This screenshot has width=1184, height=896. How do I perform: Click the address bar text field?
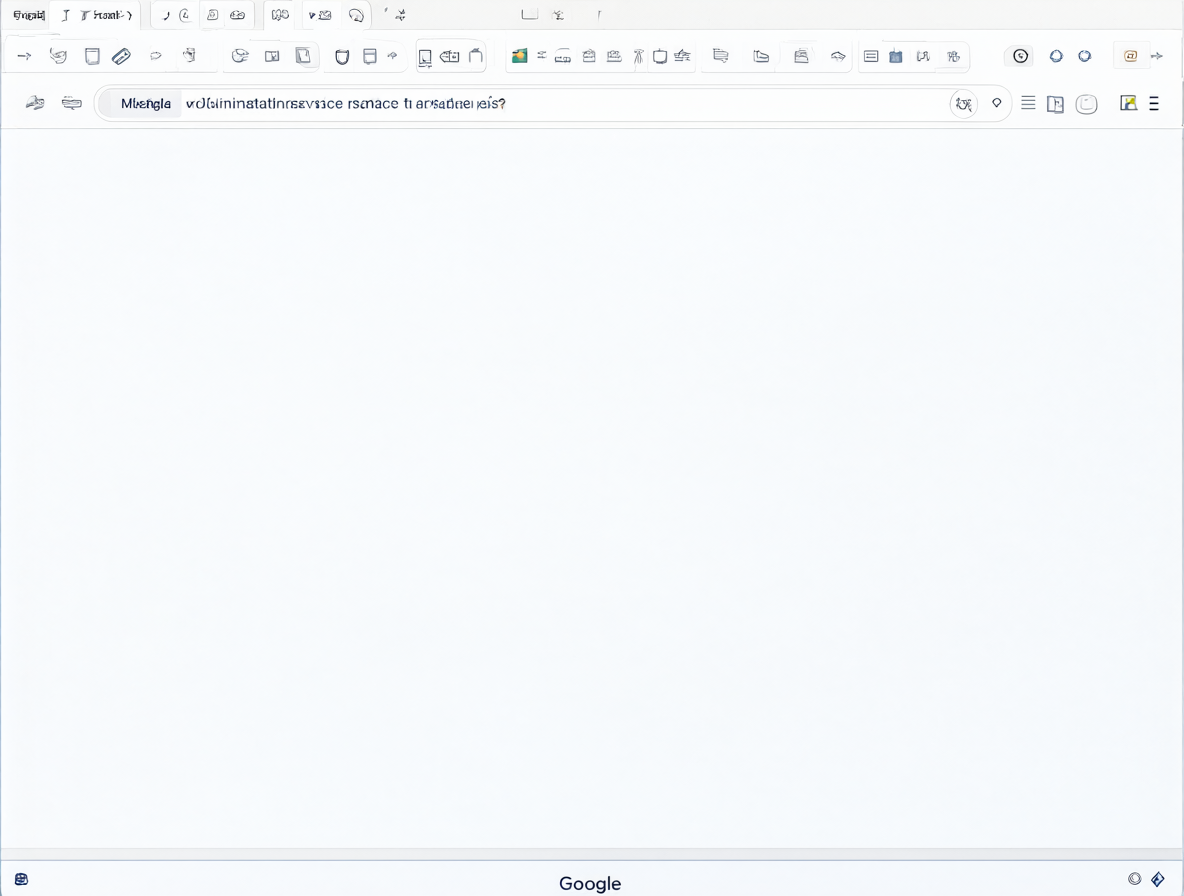[551, 103]
